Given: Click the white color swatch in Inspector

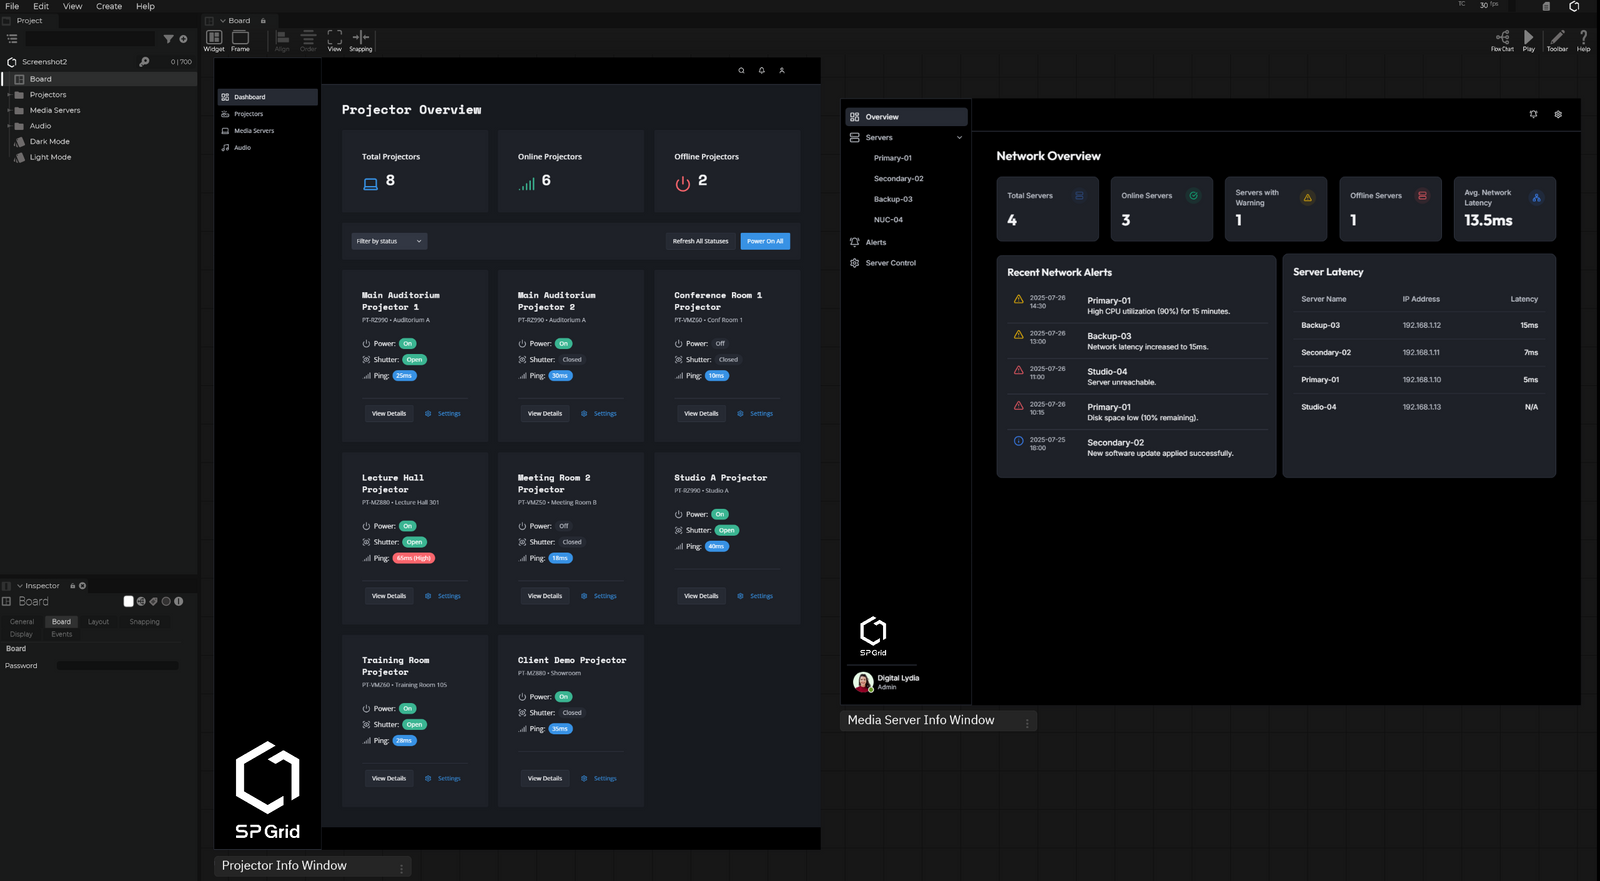Looking at the screenshot, I should click(128, 601).
